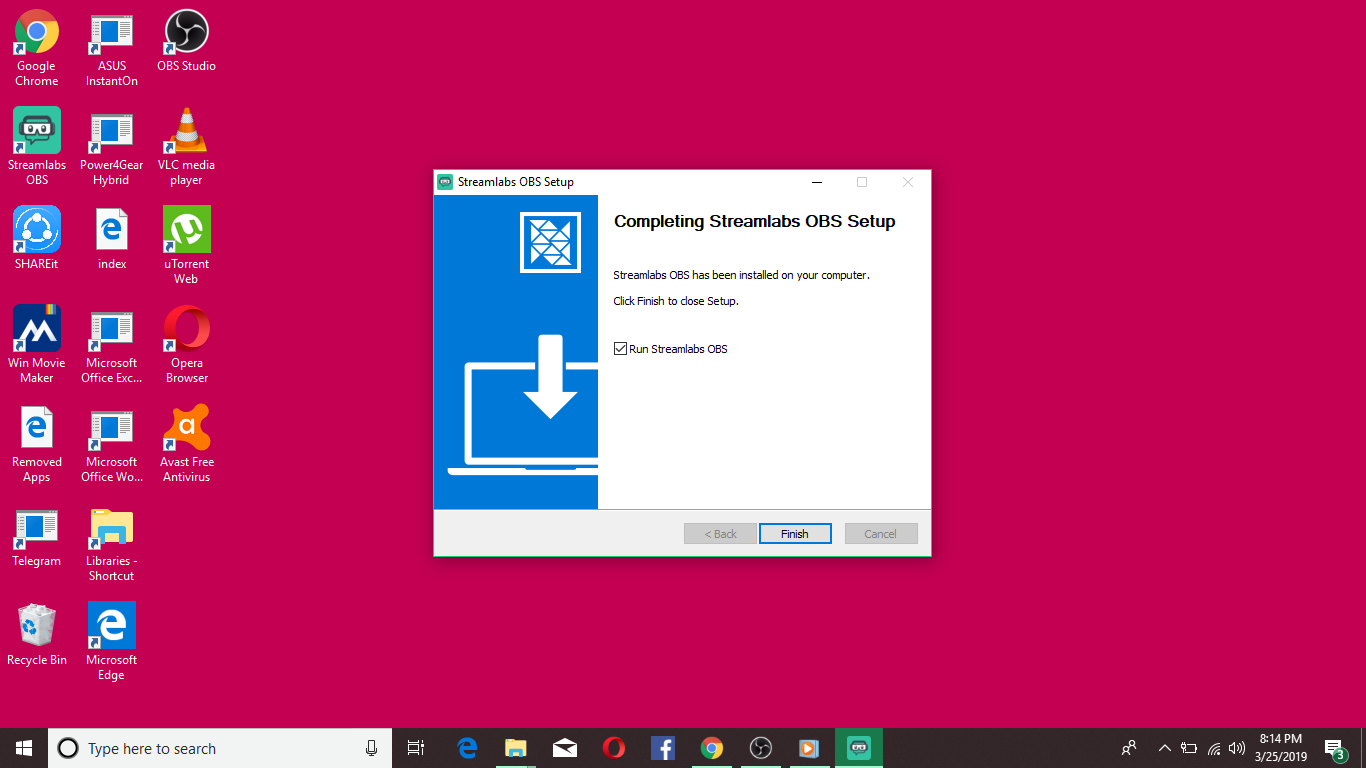Open the Wi-Fi network flyout
1366x768 pixels.
[1214, 748]
